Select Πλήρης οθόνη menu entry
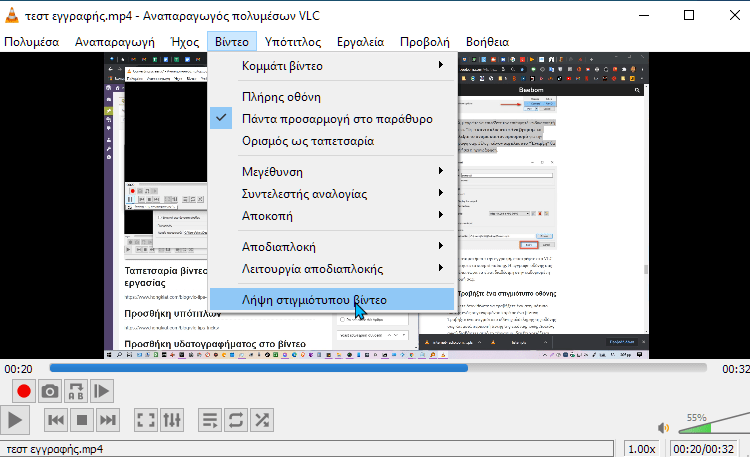Image resolution: width=750 pixels, height=457 pixels. pos(332,97)
